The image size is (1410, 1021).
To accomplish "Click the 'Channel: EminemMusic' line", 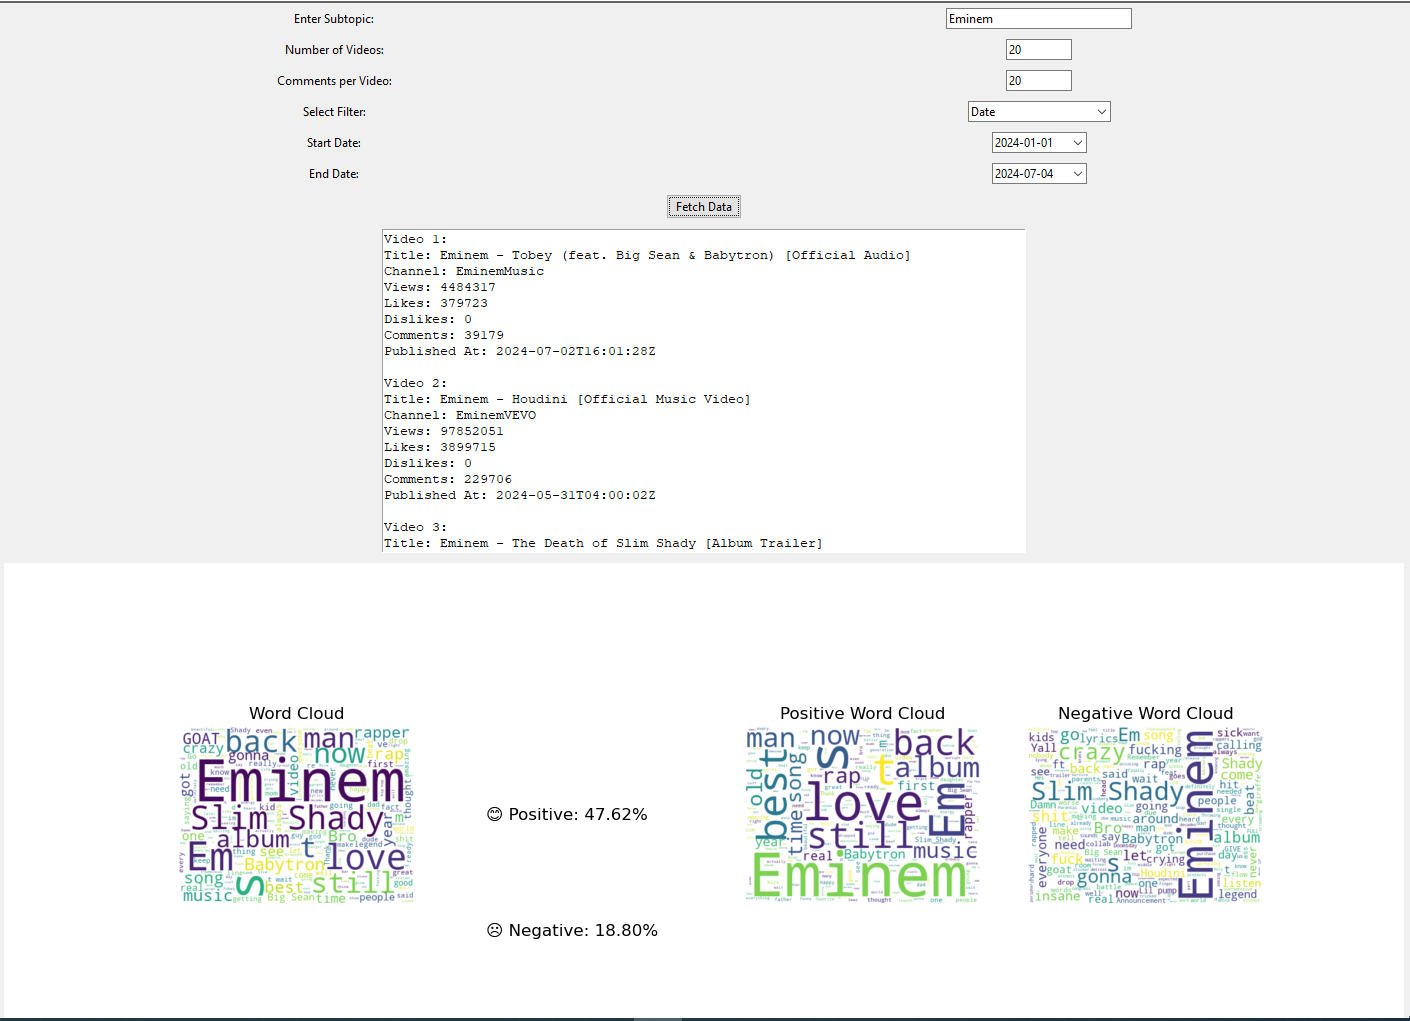I will click(464, 271).
